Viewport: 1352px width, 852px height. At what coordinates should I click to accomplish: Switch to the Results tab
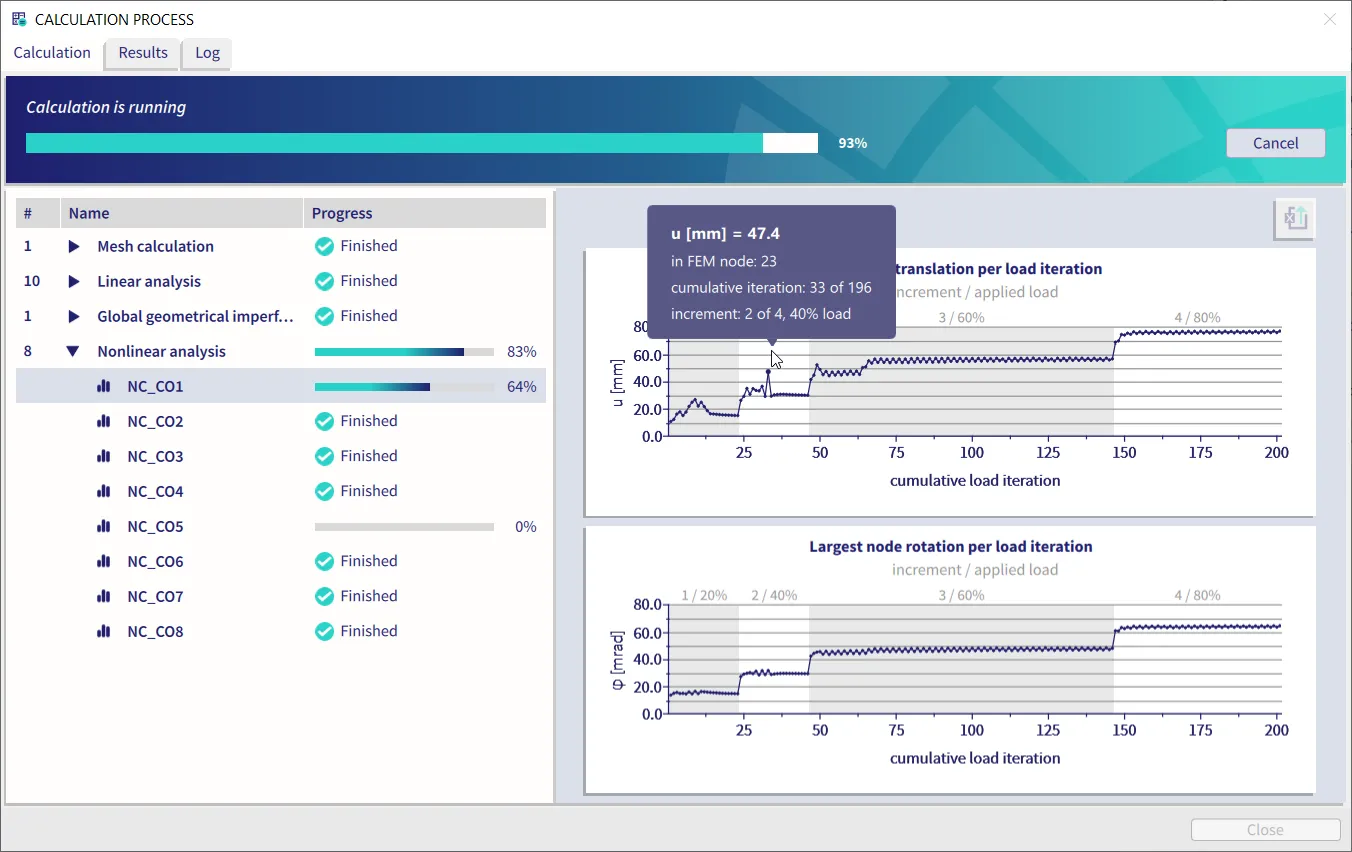[143, 53]
